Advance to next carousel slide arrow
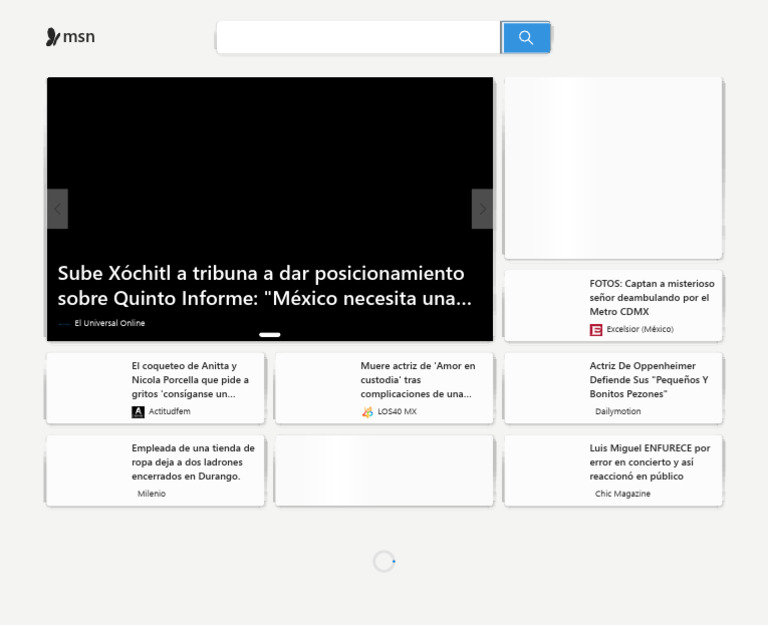Image resolution: width=768 pixels, height=625 pixels. point(482,209)
